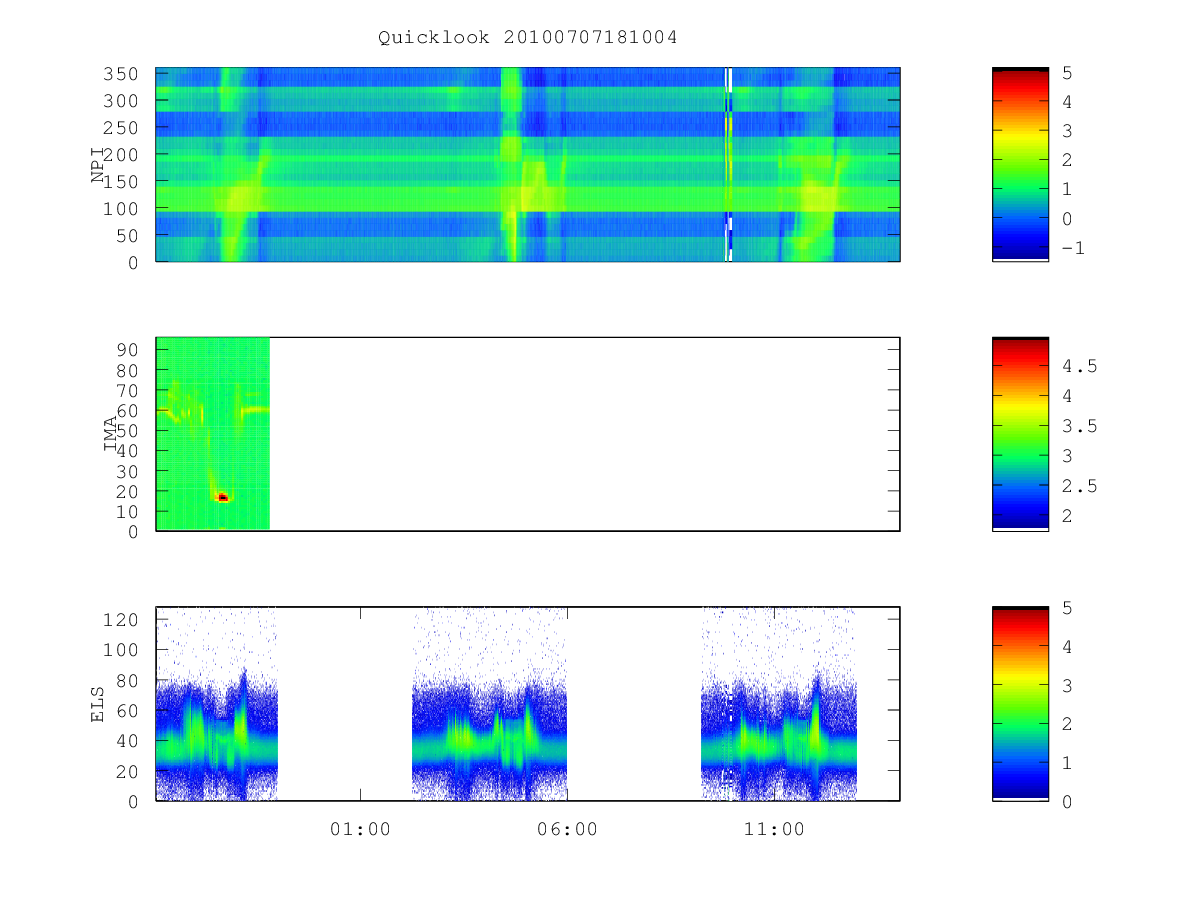This screenshot has width=1200, height=900.
Task: Click the 5 label on ELS colorbar
Action: [1068, 609]
